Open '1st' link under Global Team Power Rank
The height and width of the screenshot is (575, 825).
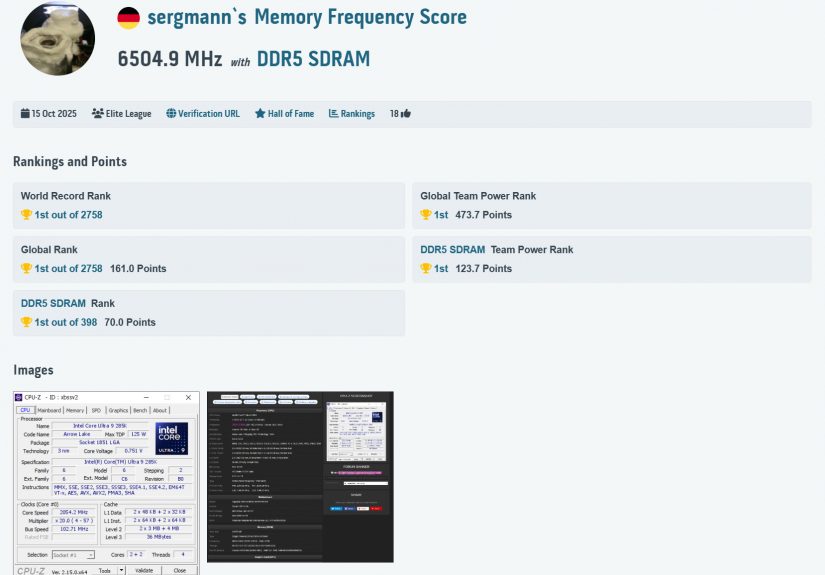[441, 215]
